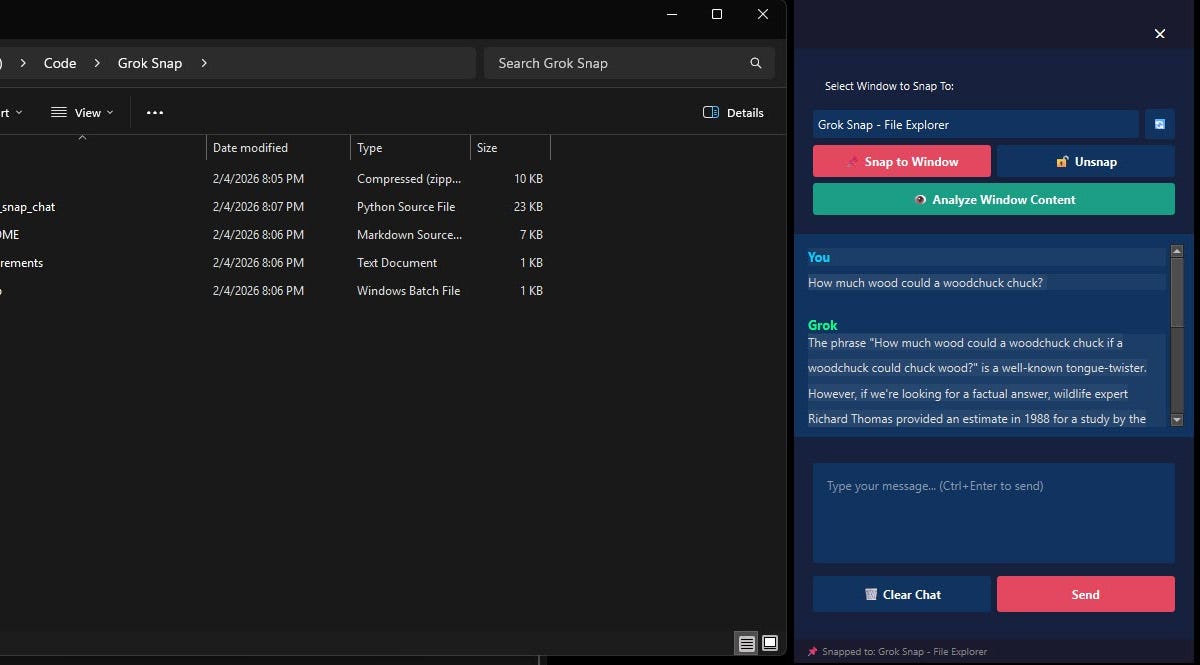The height and width of the screenshot is (665, 1200).
Task: Select the Text Document row
Action: coord(275,263)
